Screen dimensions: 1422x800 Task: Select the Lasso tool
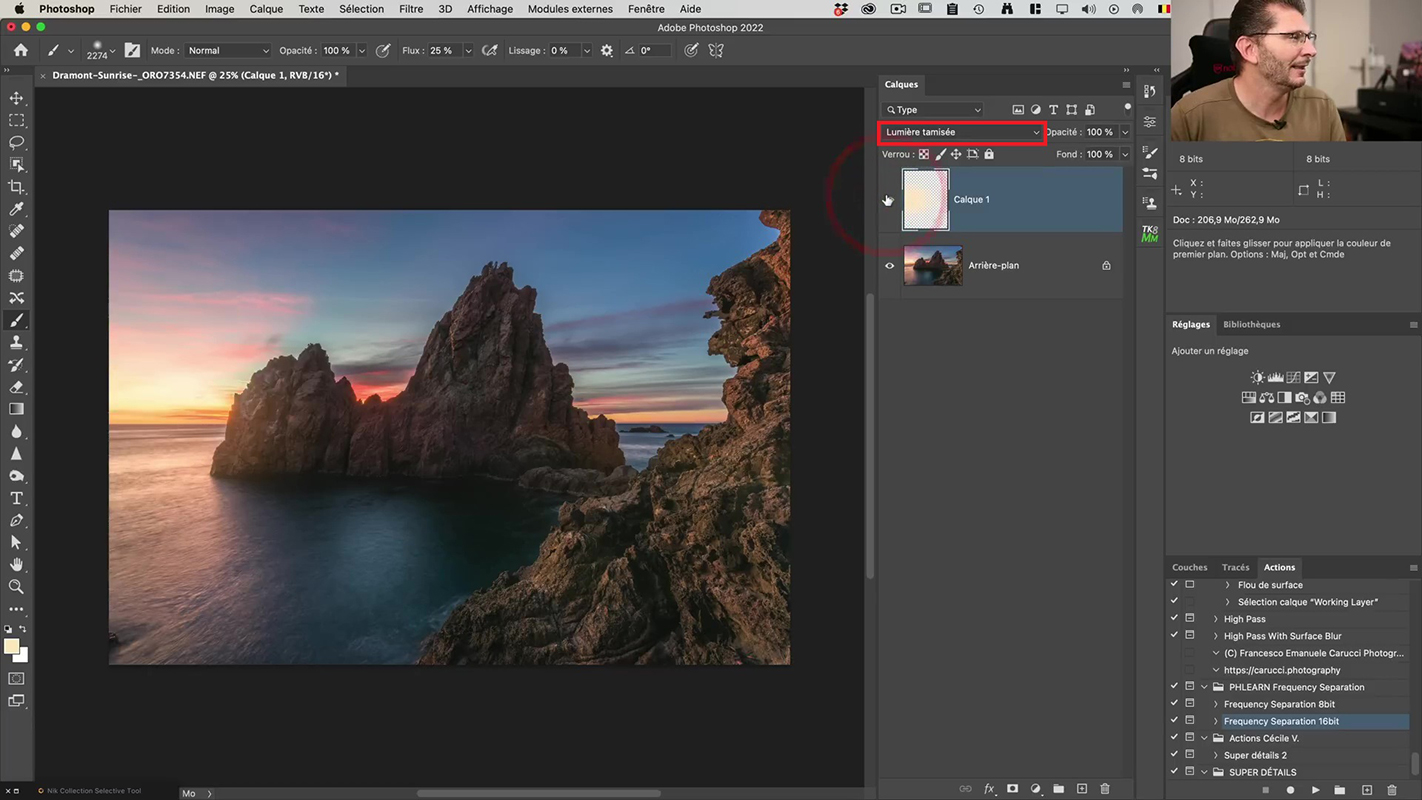point(17,142)
